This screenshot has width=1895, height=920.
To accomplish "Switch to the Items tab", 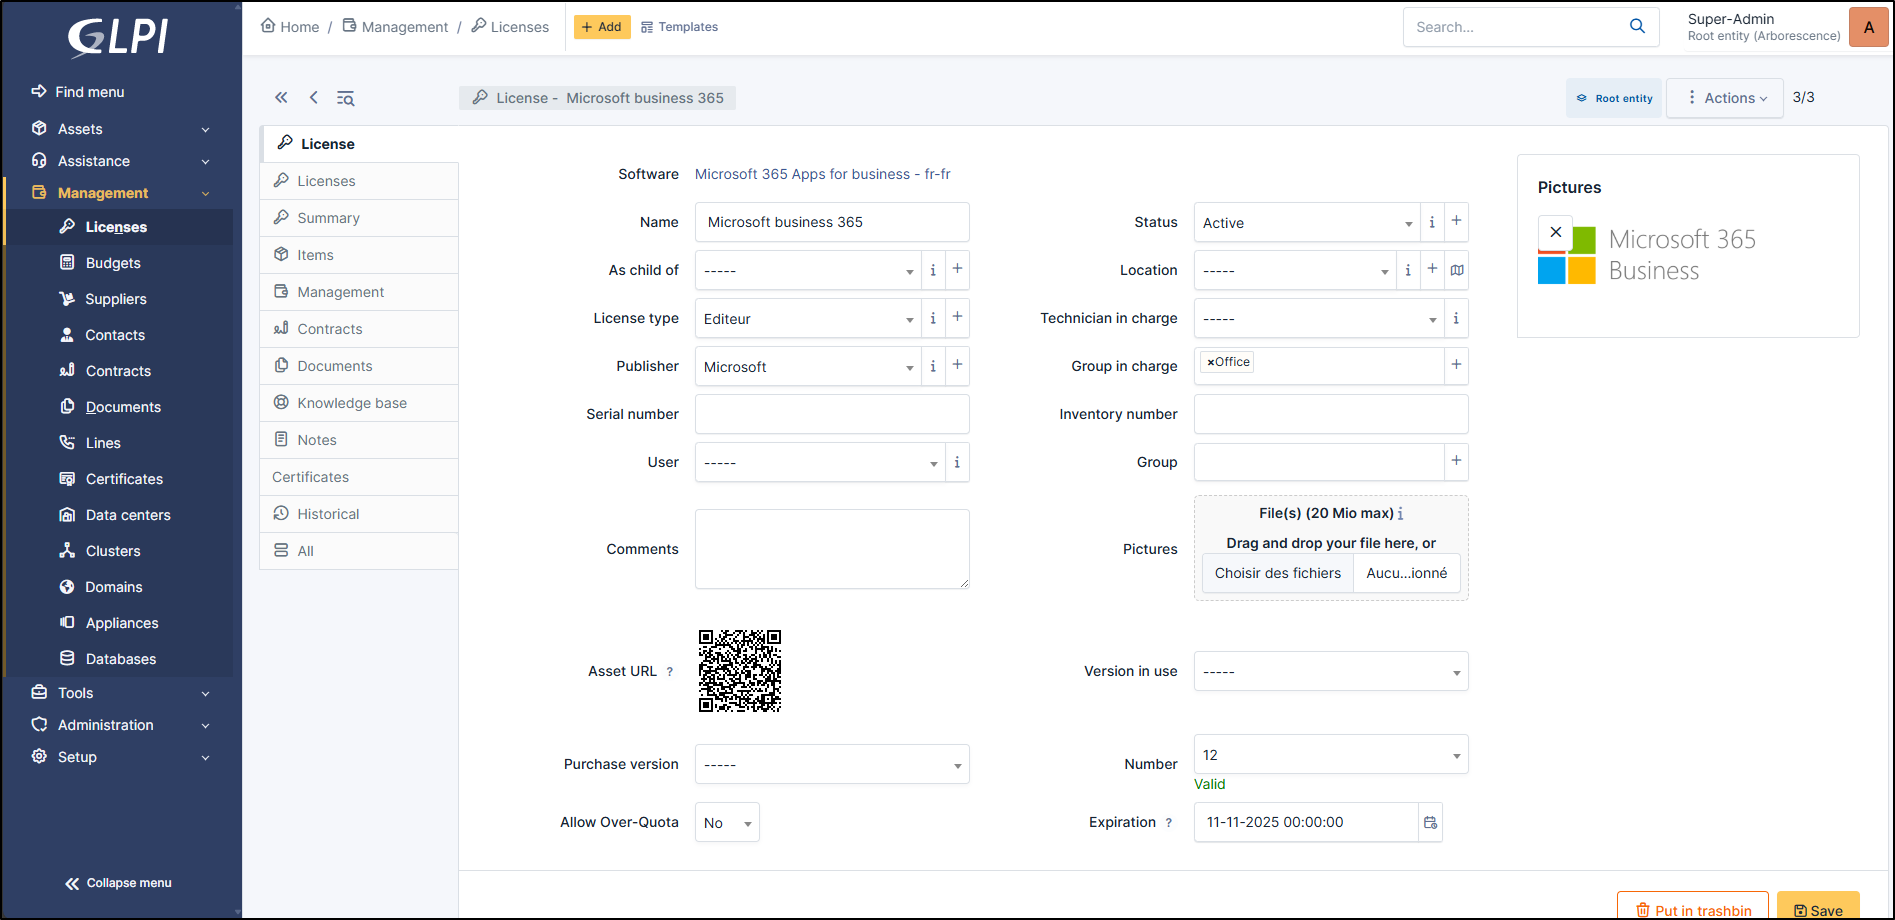I will pyautogui.click(x=359, y=255).
